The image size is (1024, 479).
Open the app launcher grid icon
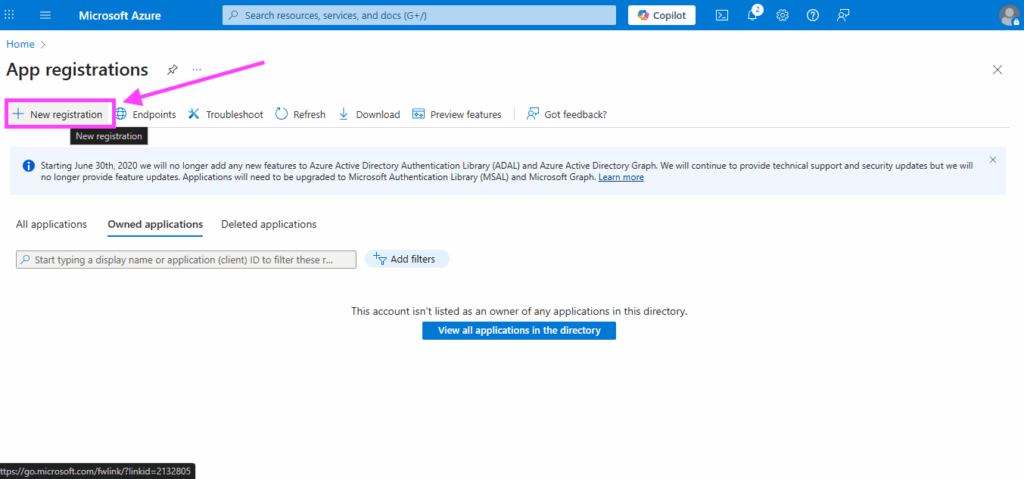point(11,15)
